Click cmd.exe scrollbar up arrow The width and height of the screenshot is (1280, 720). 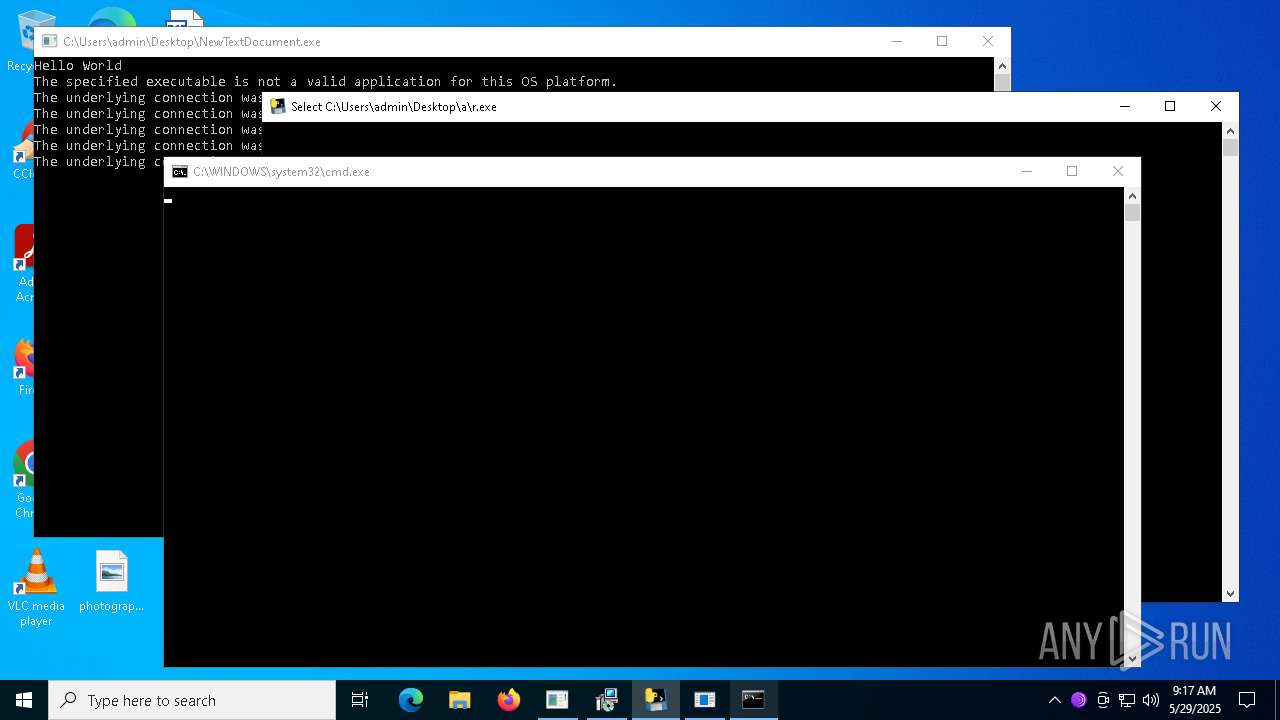[1132, 196]
